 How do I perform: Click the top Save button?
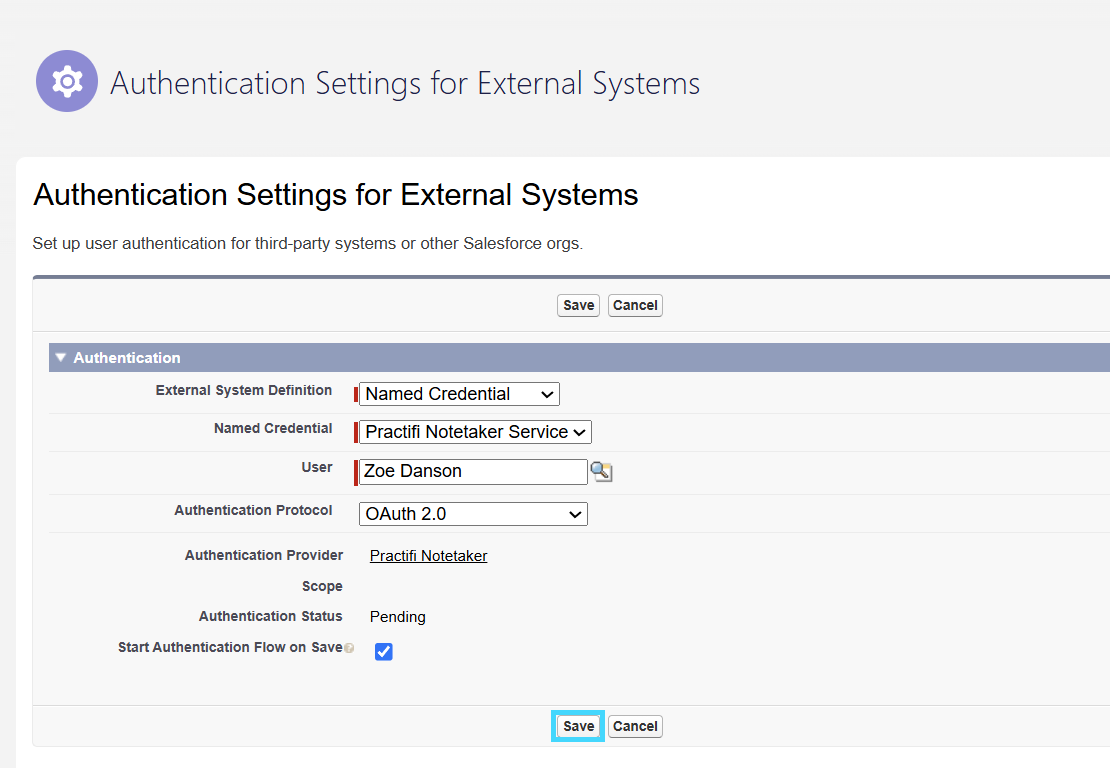pyautogui.click(x=578, y=305)
